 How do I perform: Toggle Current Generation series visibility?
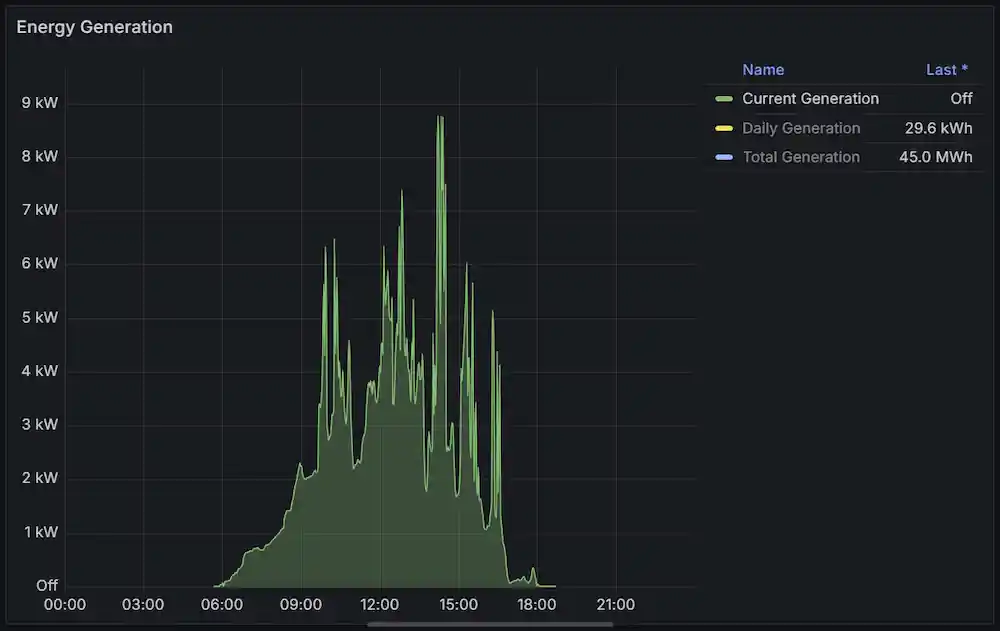point(809,98)
